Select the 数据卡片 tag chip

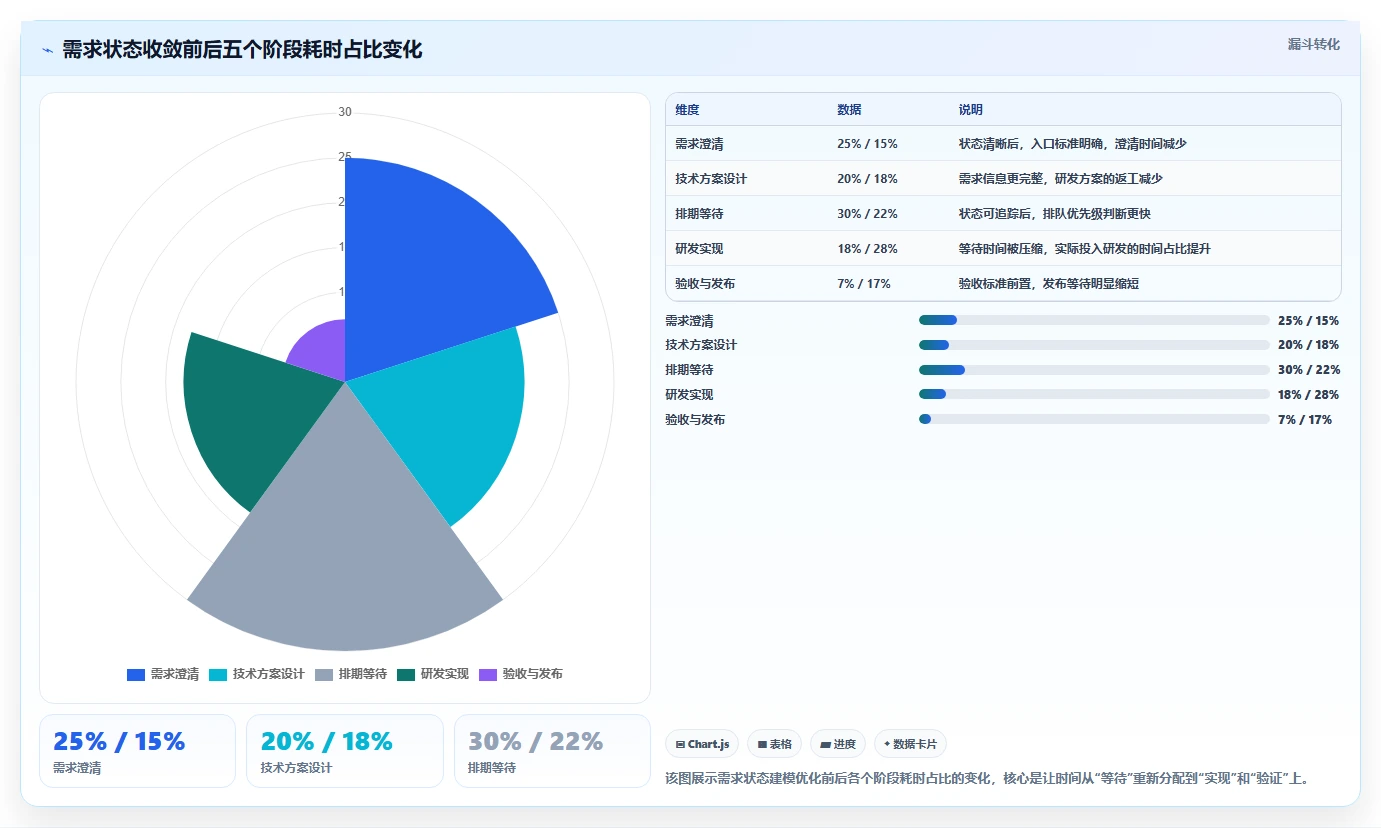click(910, 744)
